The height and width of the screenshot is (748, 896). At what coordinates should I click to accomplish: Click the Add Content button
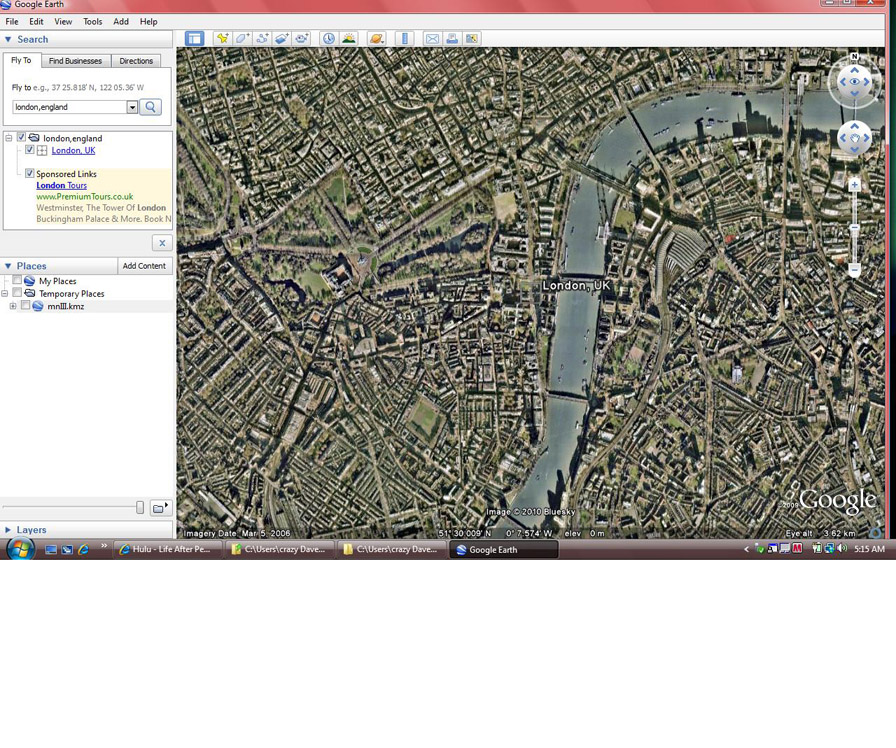144,266
